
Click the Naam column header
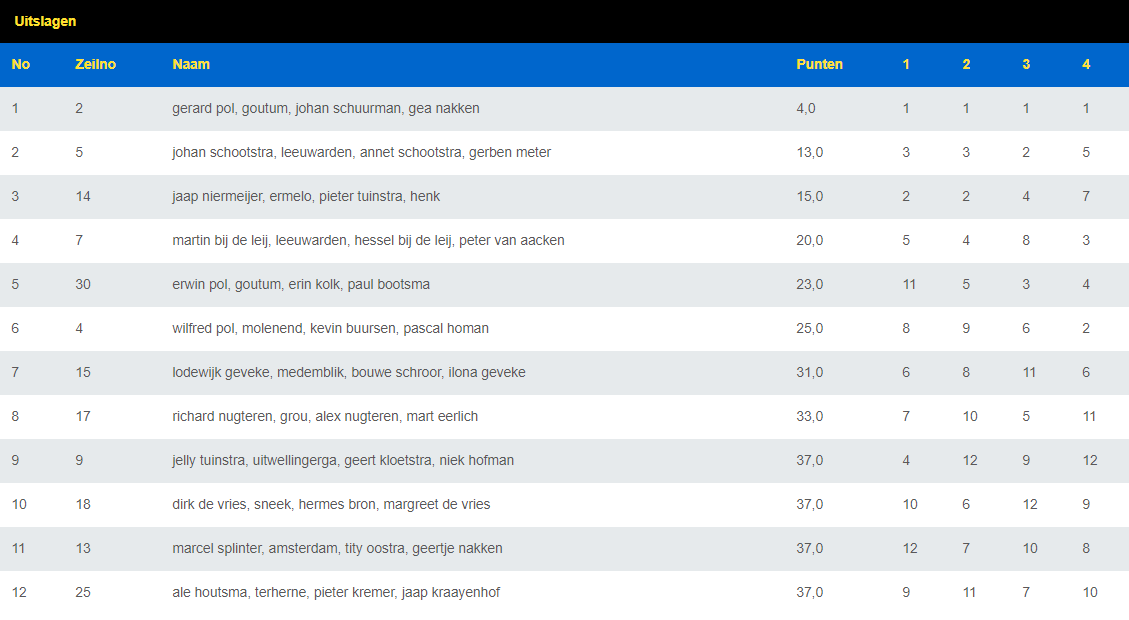click(x=191, y=64)
